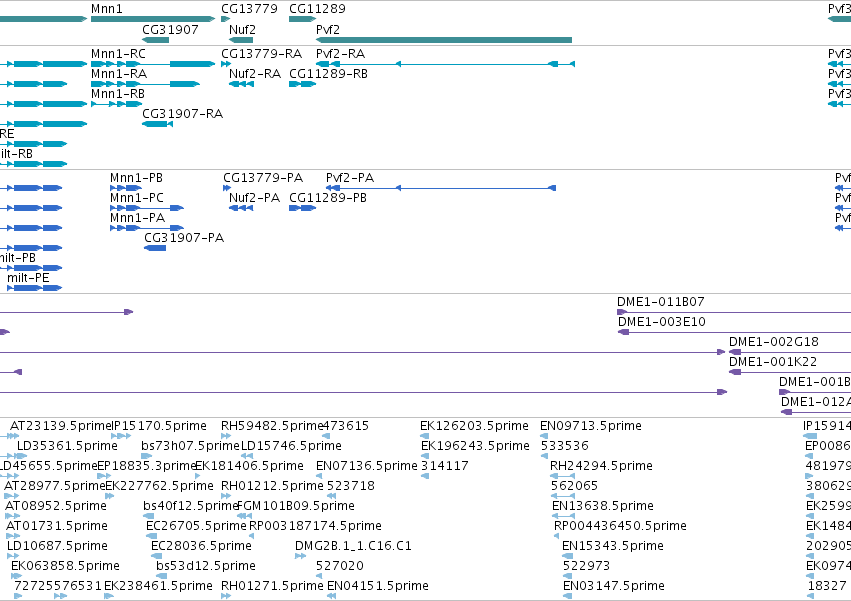Select the RH24294.5prime EST glyph
This screenshot has width=851, height=601.
(x=562, y=476)
